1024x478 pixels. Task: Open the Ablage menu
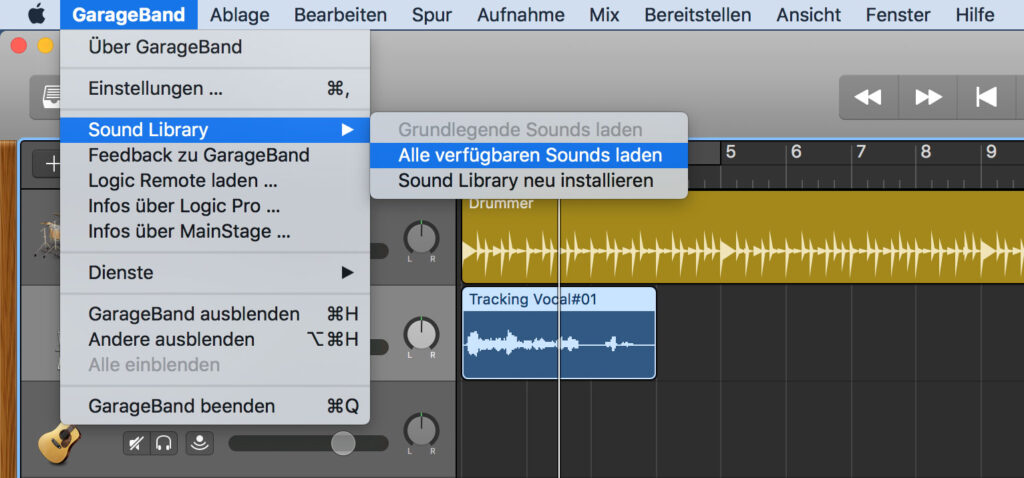240,14
